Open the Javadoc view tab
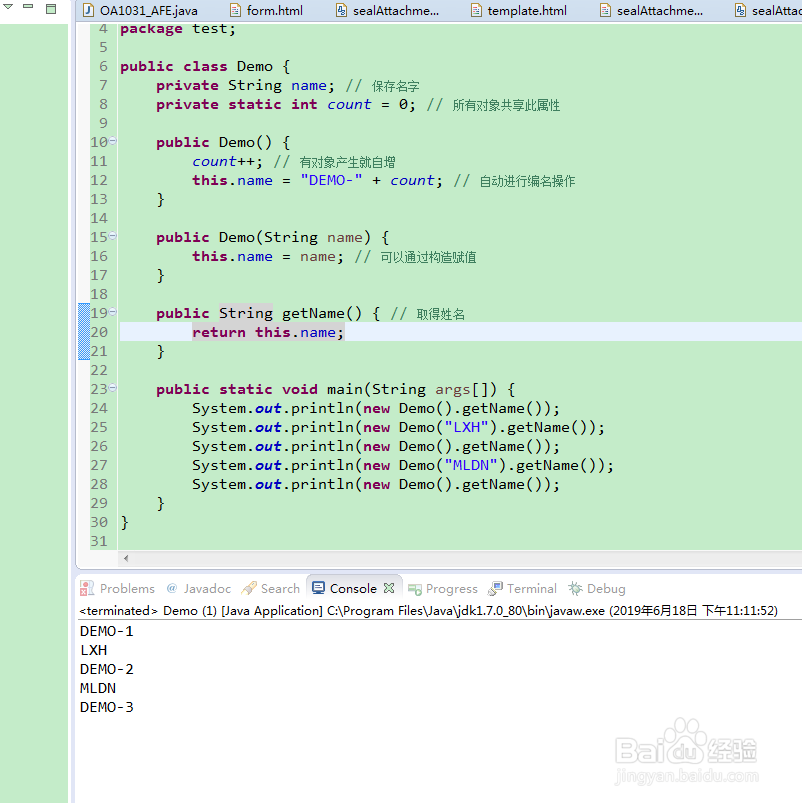The height and width of the screenshot is (803, 802). [199, 589]
